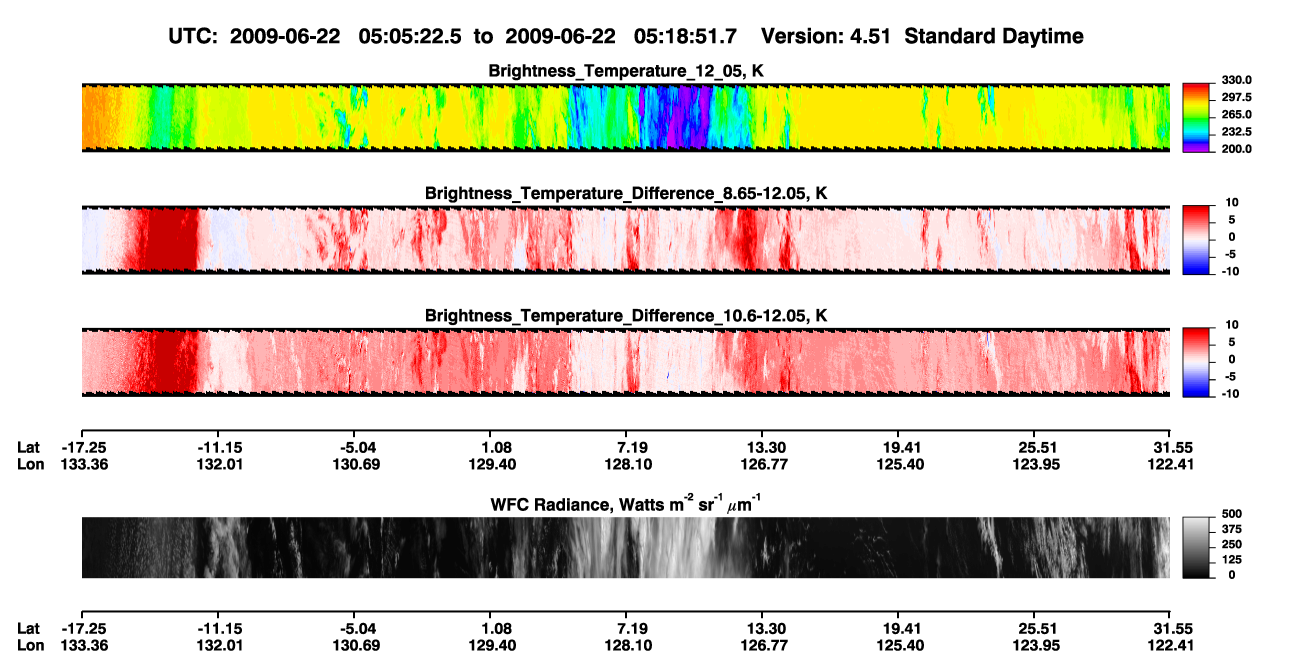This screenshot has width=1300, height=667.
Task: Click the '-10' label on 10.6-12.05 color bar
Action: pos(1230,394)
